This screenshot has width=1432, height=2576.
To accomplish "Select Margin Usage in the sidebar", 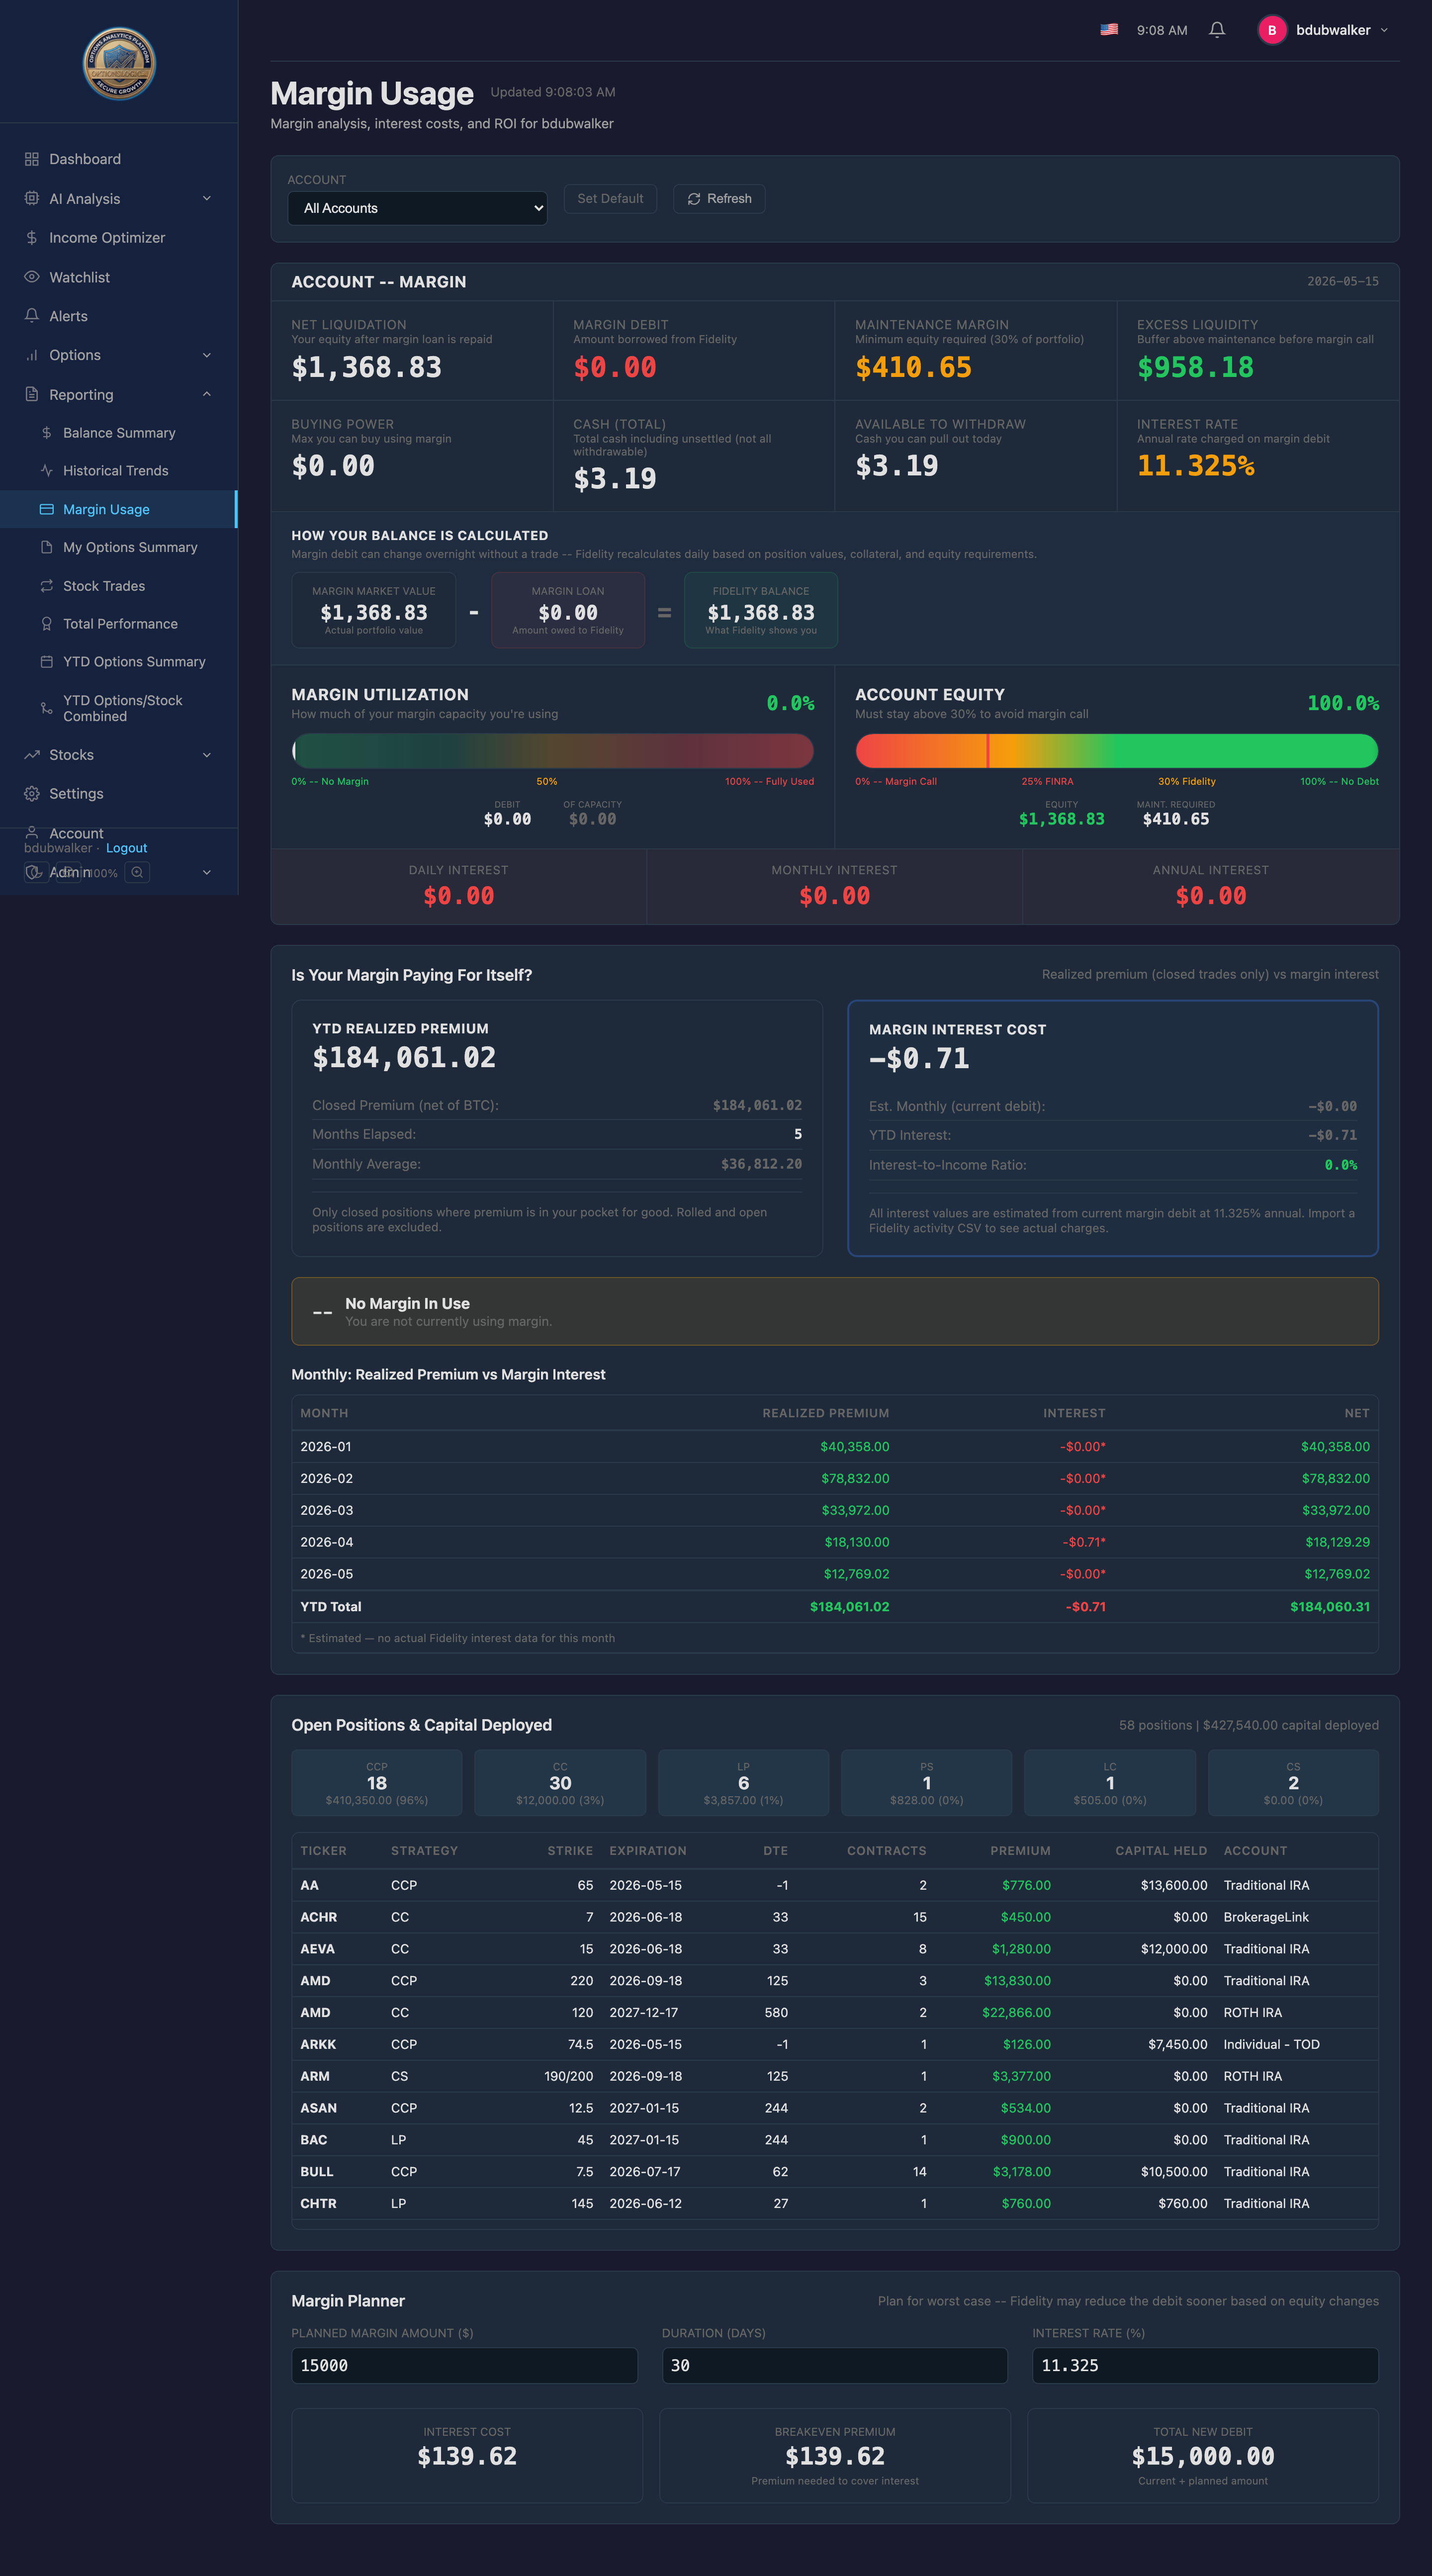I will (119, 509).
